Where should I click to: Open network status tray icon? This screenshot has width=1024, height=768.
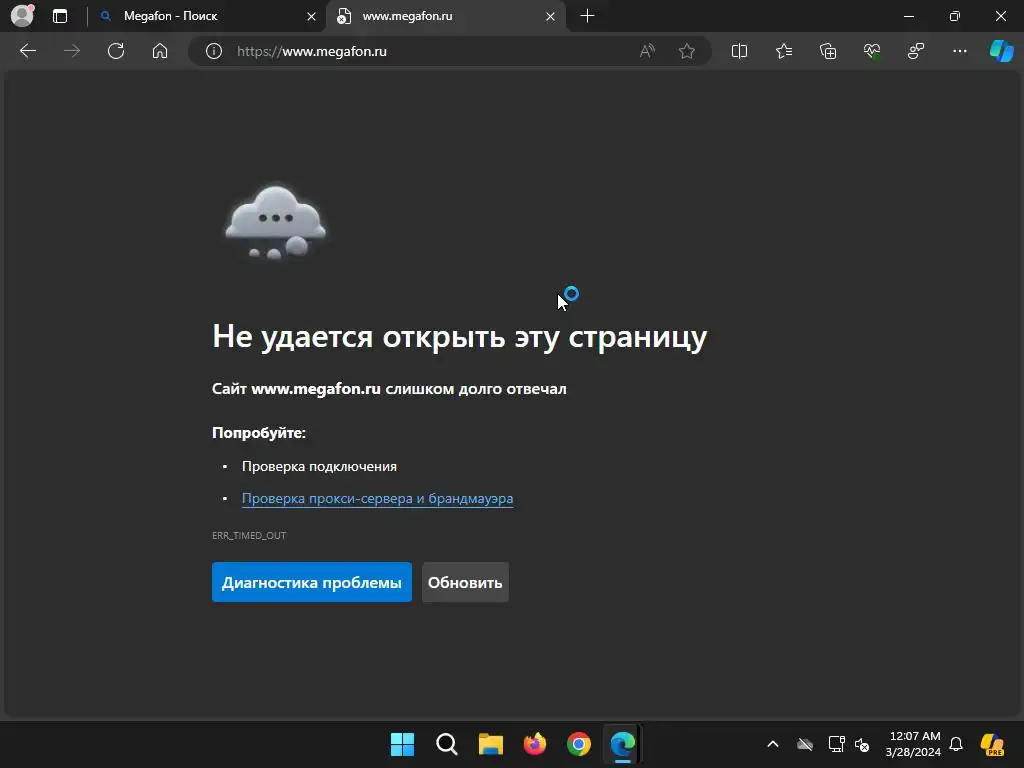(836, 744)
